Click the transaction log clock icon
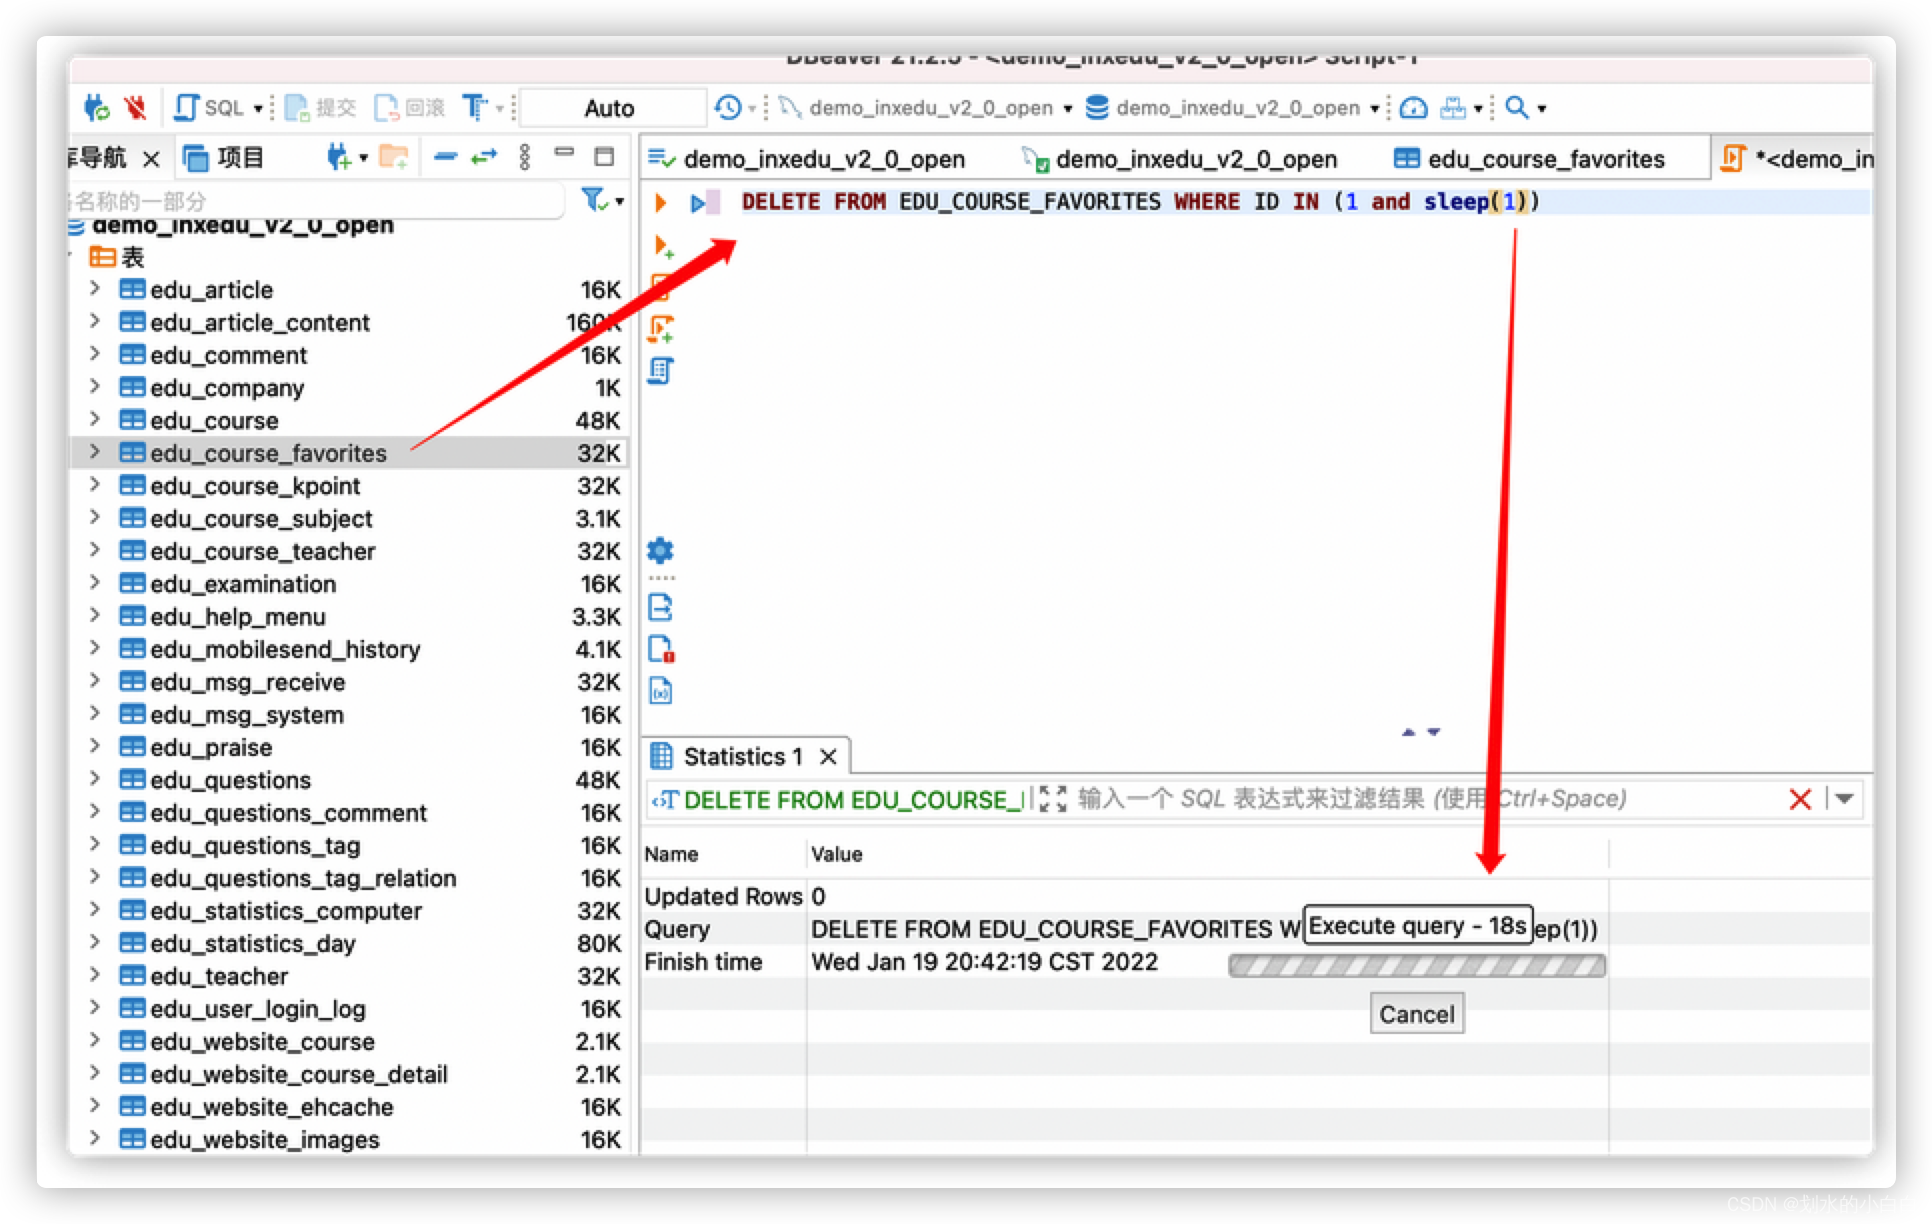The image size is (1932, 1224). [x=728, y=107]
